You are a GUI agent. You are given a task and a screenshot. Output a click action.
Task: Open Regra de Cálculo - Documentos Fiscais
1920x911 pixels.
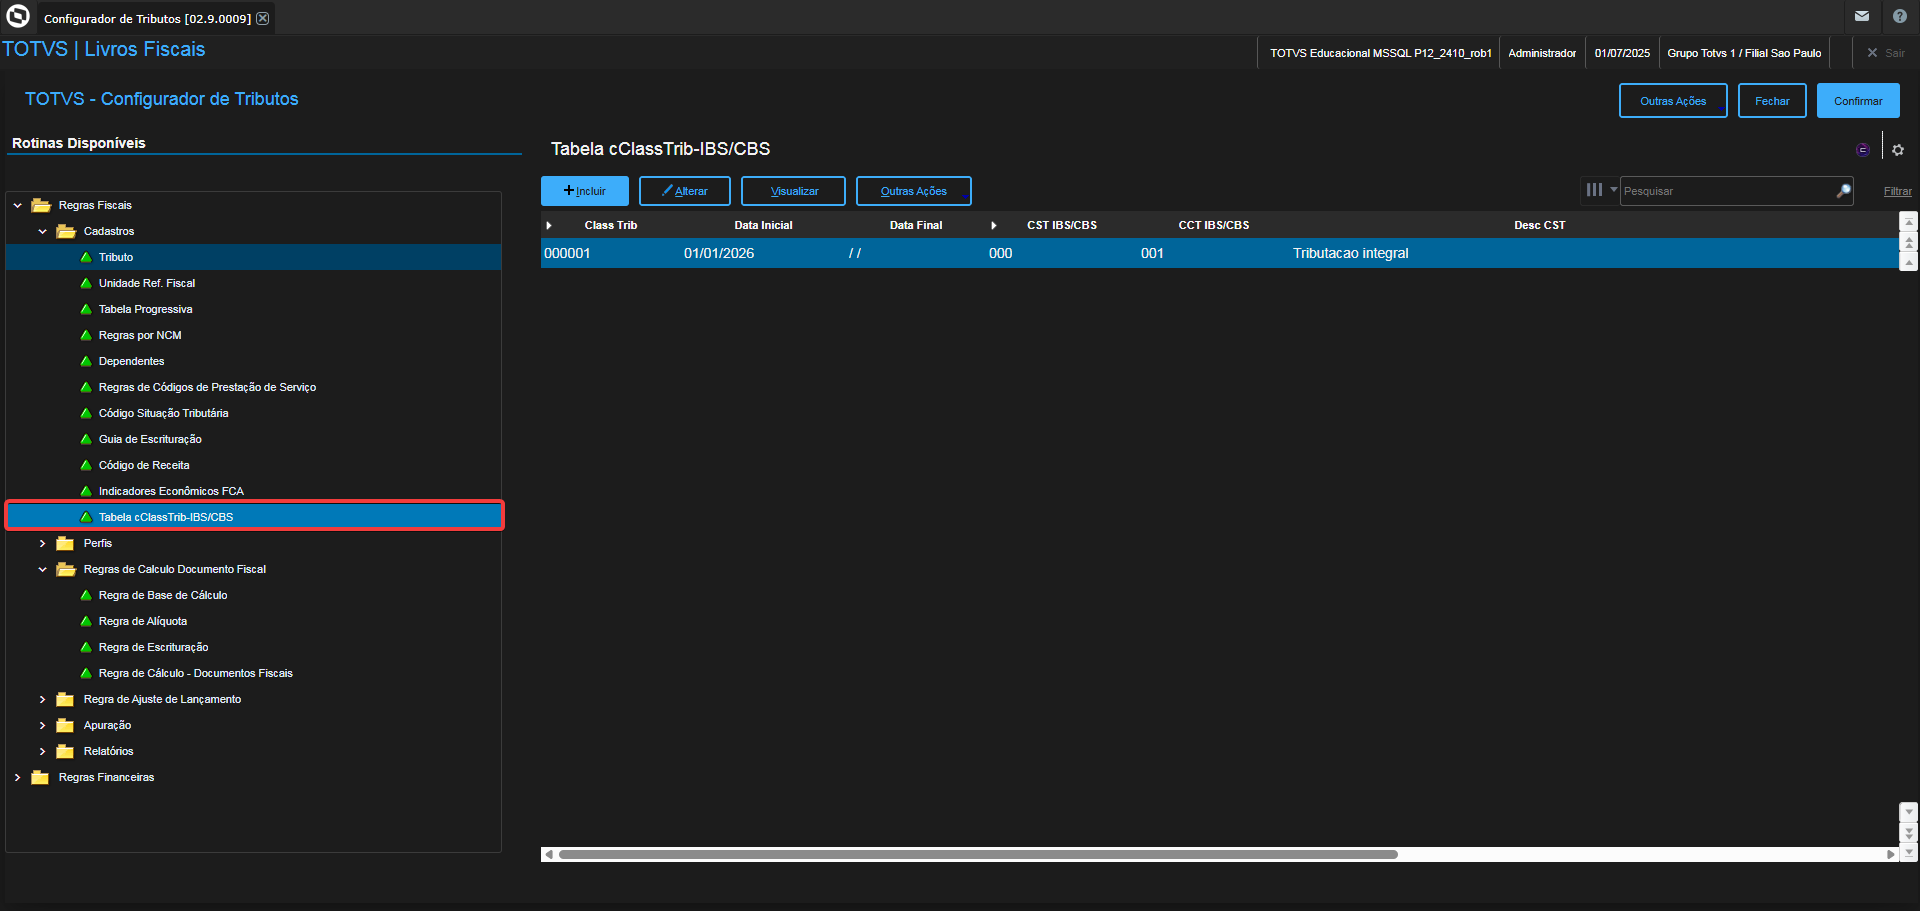click(x=195, y=673)
